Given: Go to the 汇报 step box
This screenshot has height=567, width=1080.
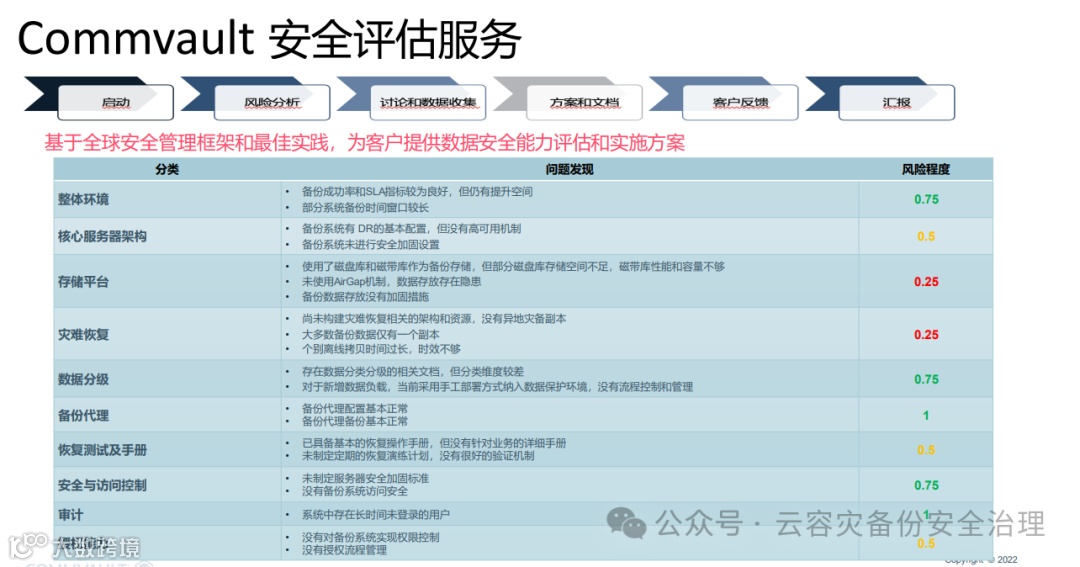Looking at the screenshot, I should coord(897,102).
